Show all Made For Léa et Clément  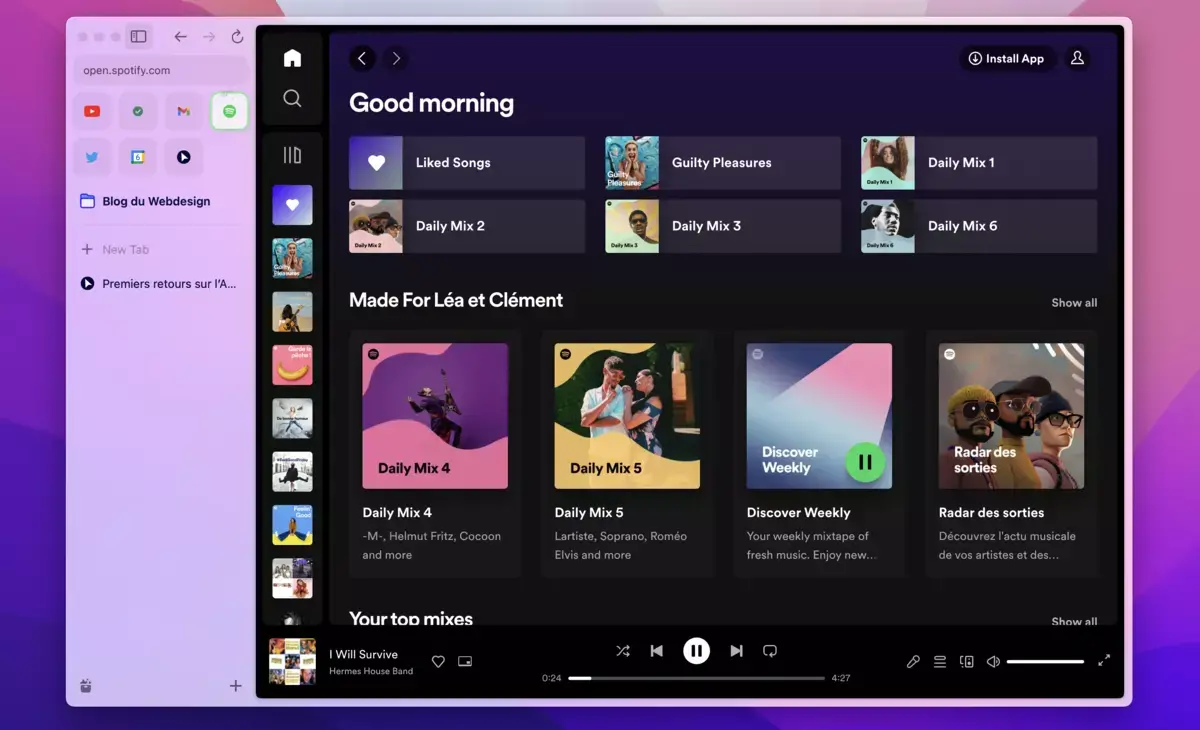point(1074,303)
